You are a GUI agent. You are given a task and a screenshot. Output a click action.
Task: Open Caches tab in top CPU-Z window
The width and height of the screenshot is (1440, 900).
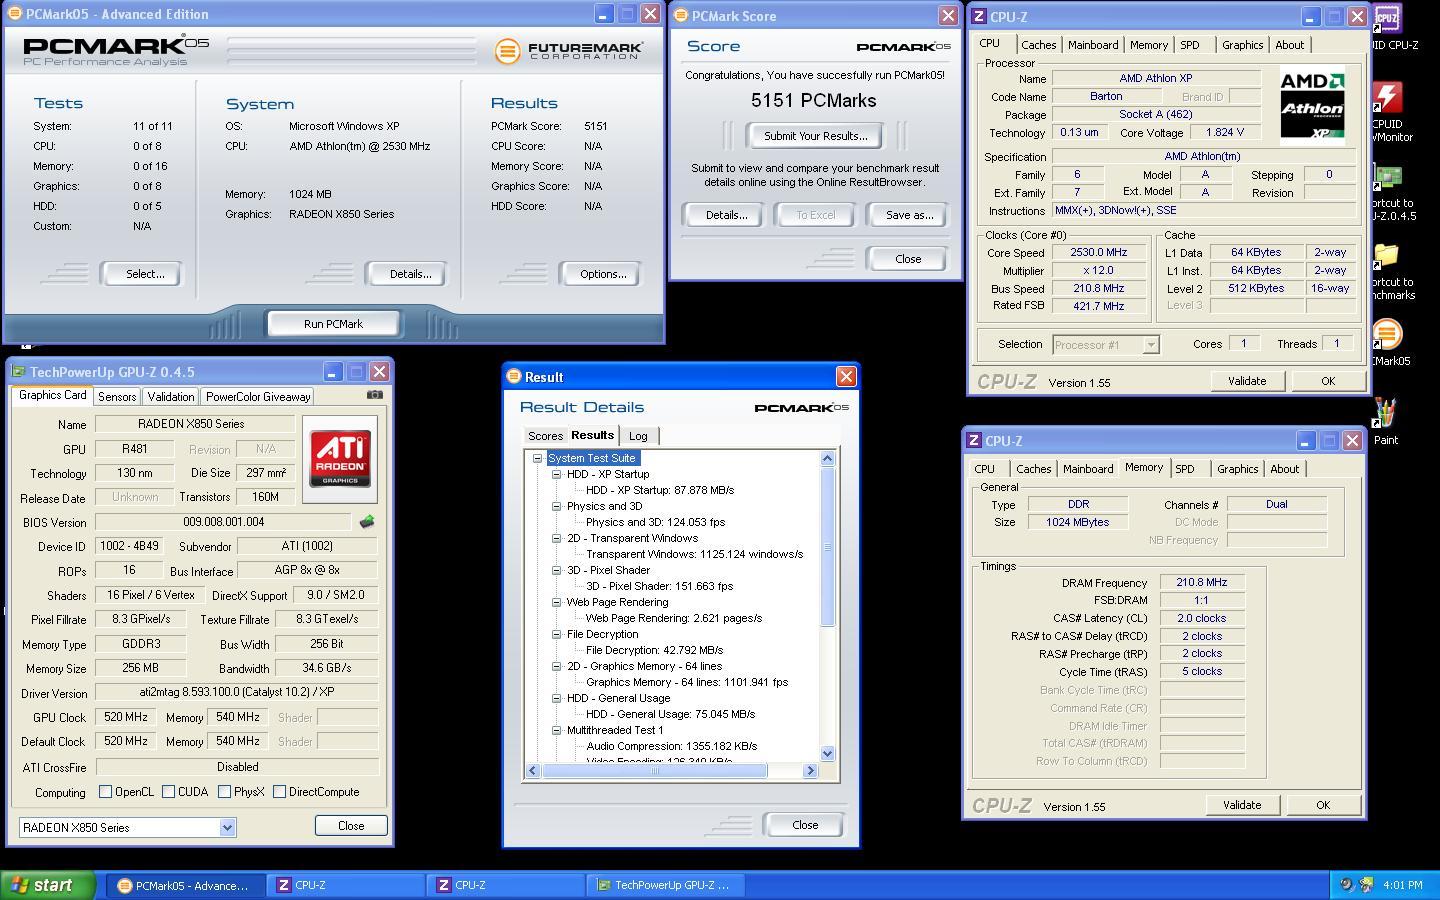point(1038,45)
